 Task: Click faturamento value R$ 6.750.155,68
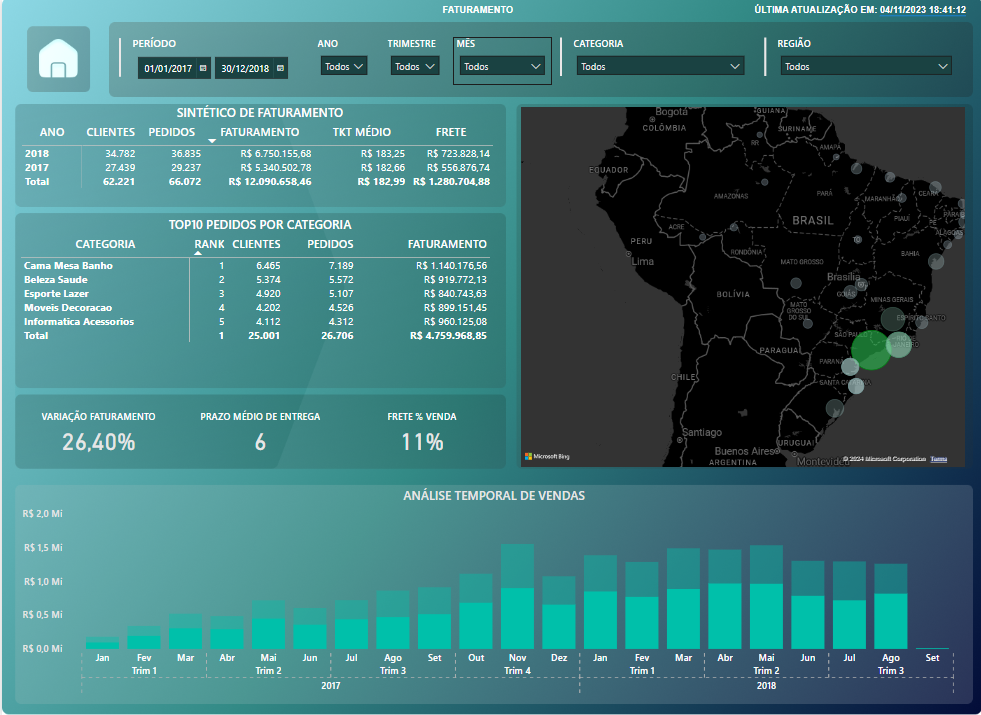(x=276, y=153)
